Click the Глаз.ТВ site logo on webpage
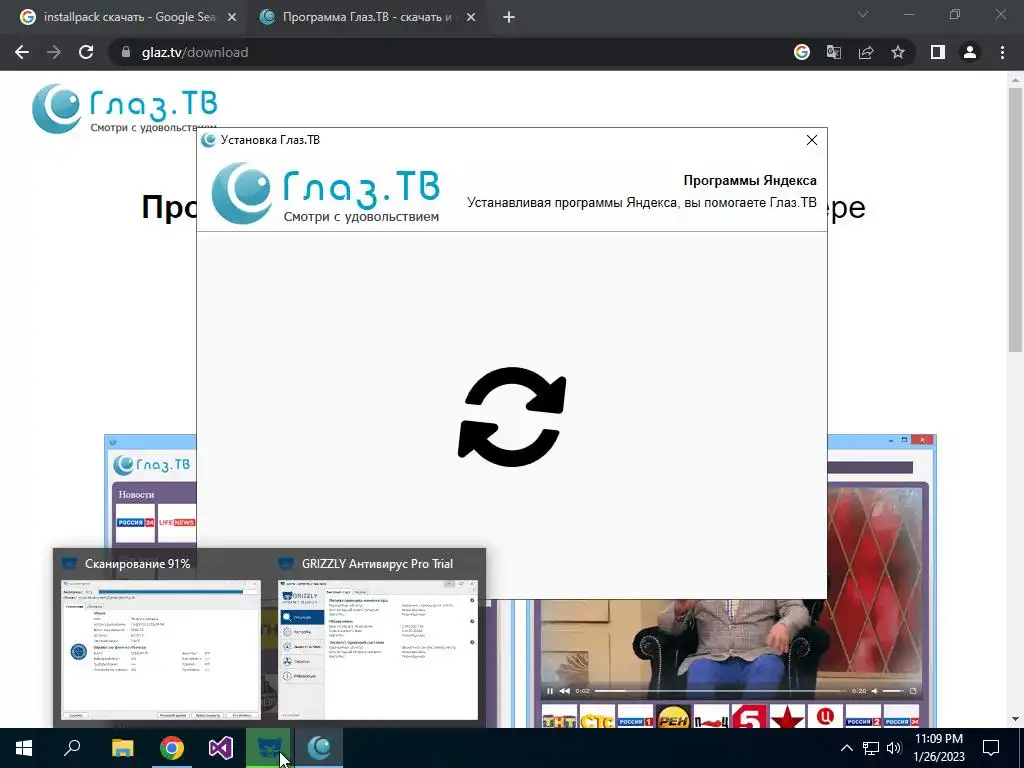 (x=125, y=108)
